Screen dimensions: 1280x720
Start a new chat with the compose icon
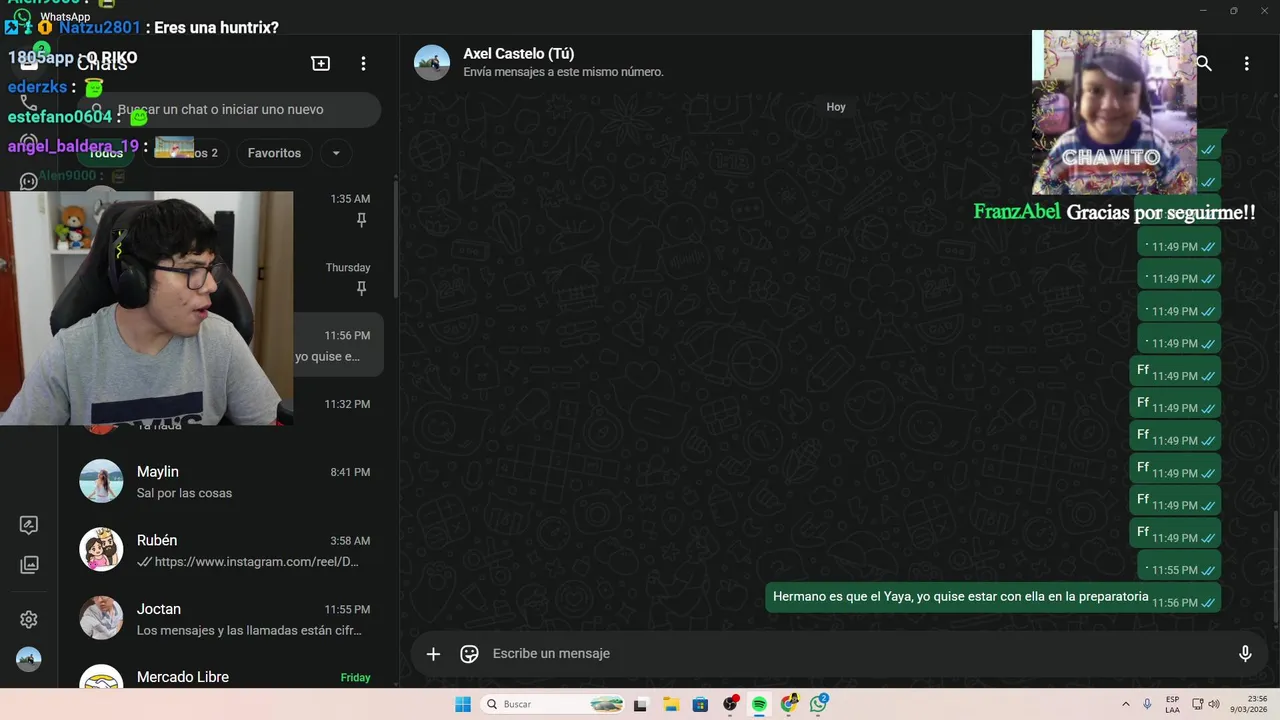pyautogui.click(x=321, y=63)
